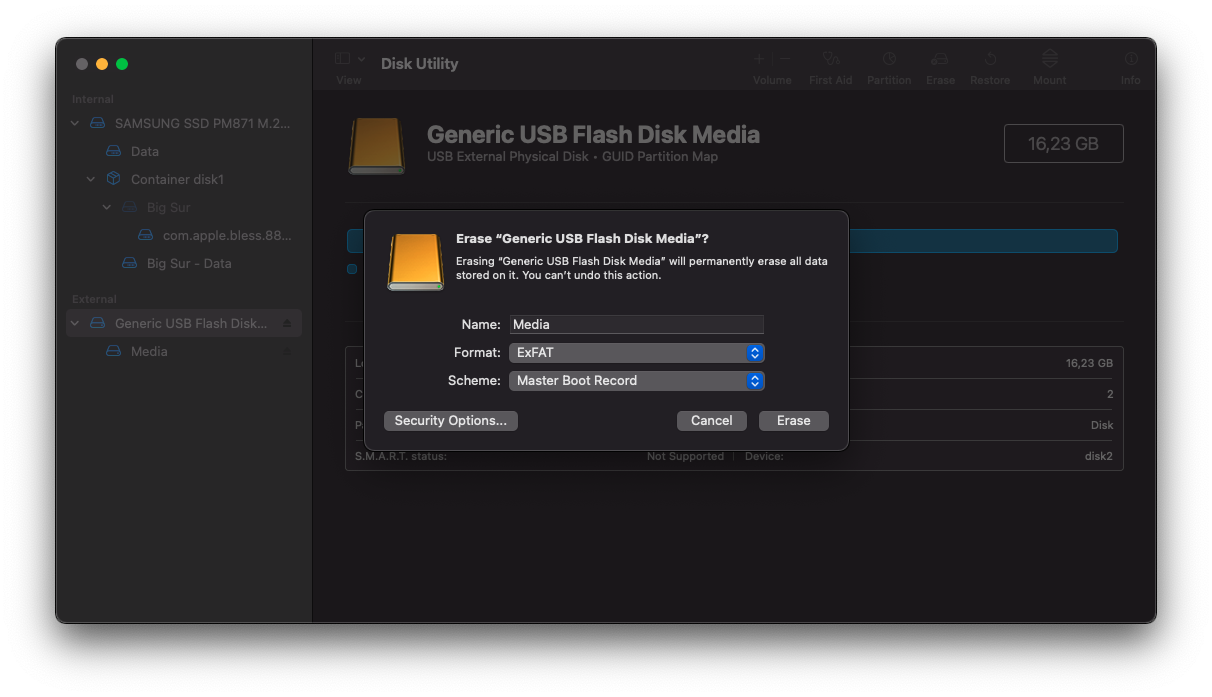Cancel the erase dialog
This screenshot has width=1212, height=697.
point(711,420)
